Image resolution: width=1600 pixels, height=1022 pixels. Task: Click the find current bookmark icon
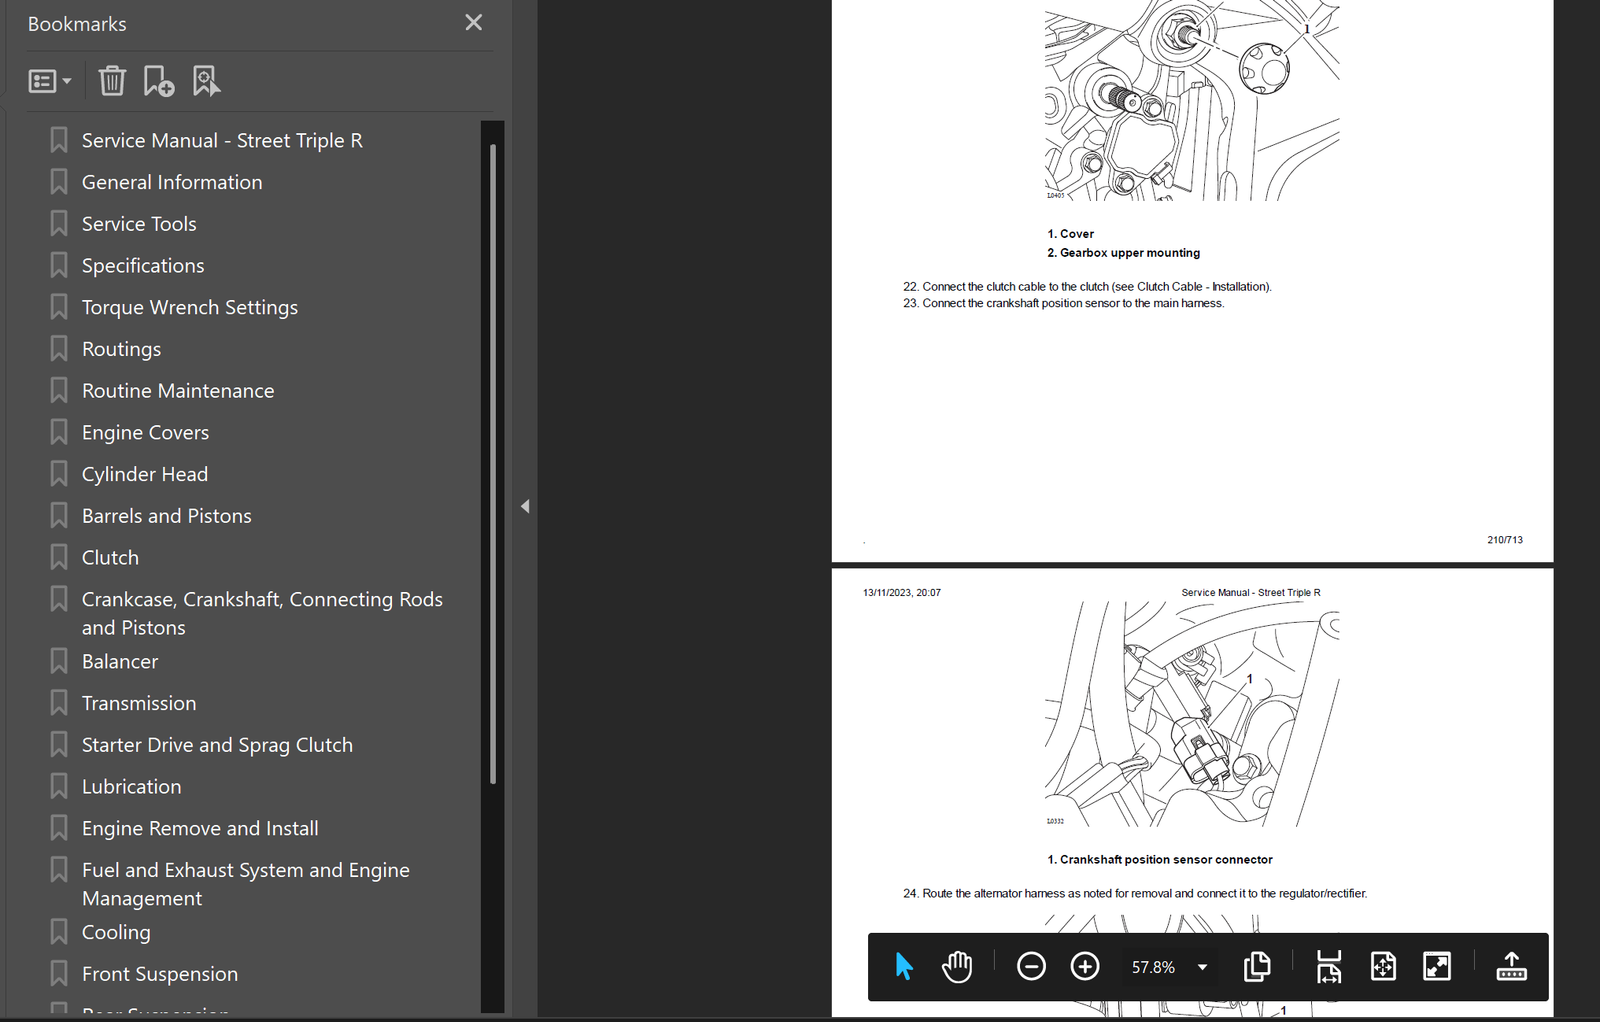[206, 80]
